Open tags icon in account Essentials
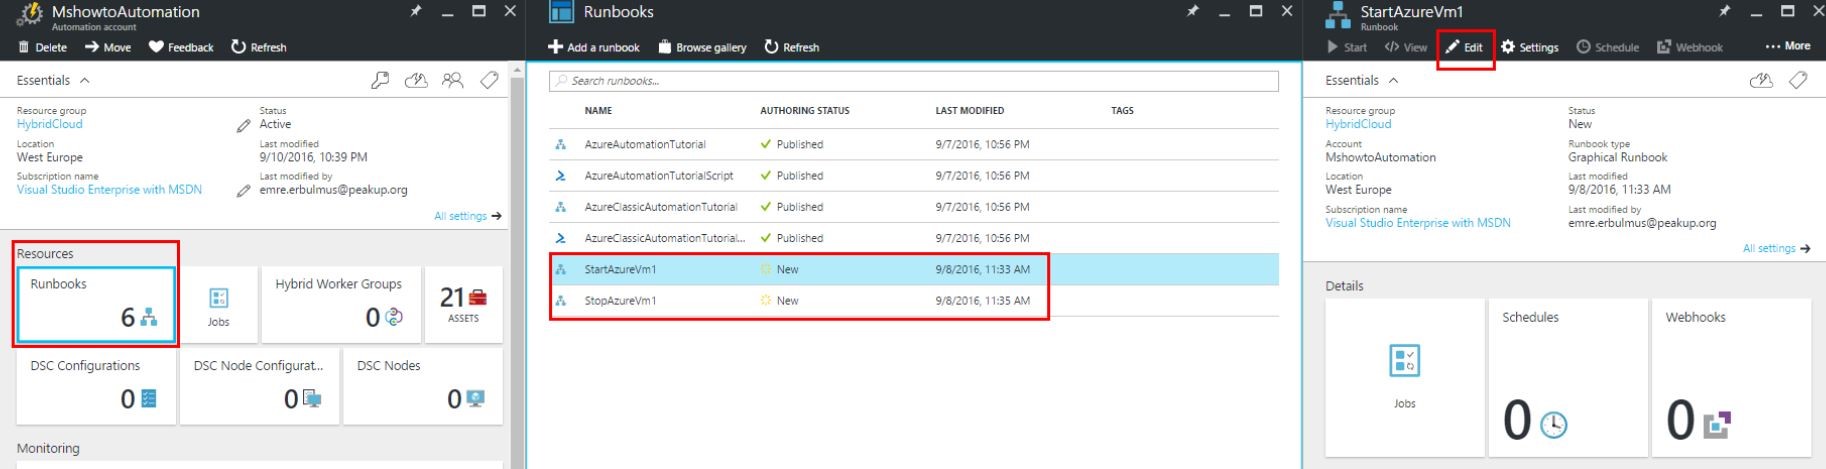Viewport: 1826px width, 469px height. pyautogui.click(x=489, y=80)
